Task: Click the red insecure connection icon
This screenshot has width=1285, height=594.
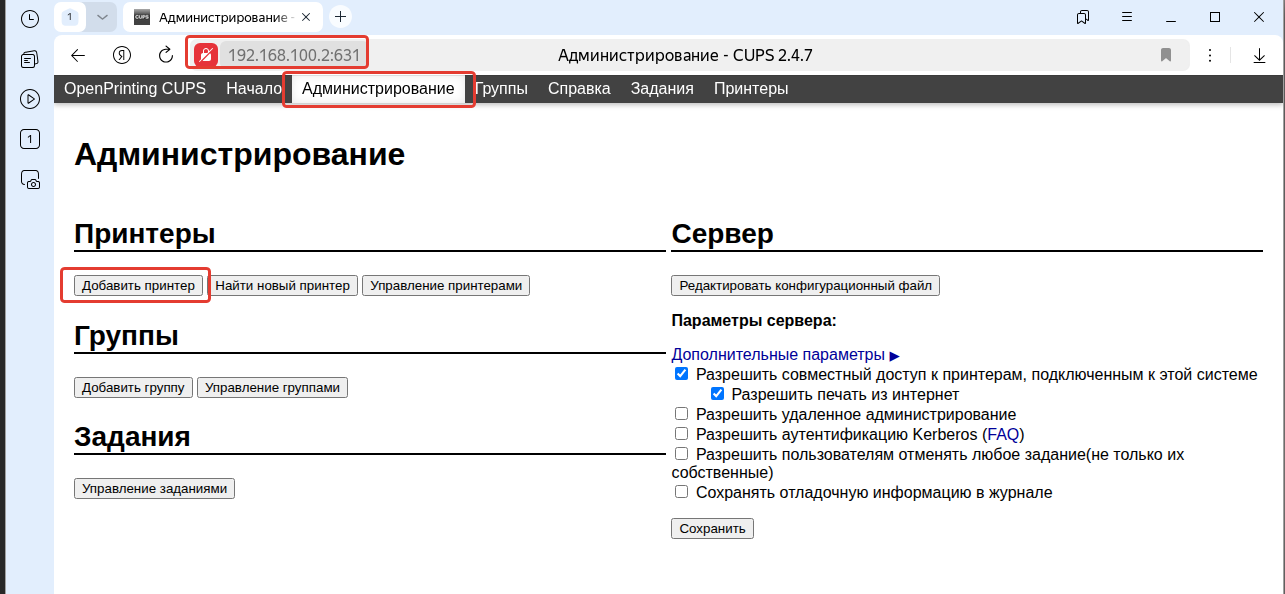Action: 206,55
